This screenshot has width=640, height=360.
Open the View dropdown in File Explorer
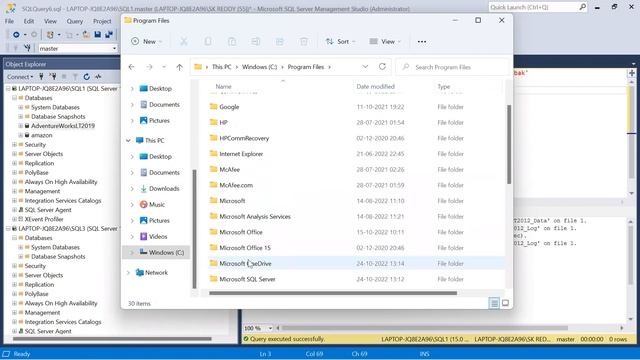click(385, 42)
